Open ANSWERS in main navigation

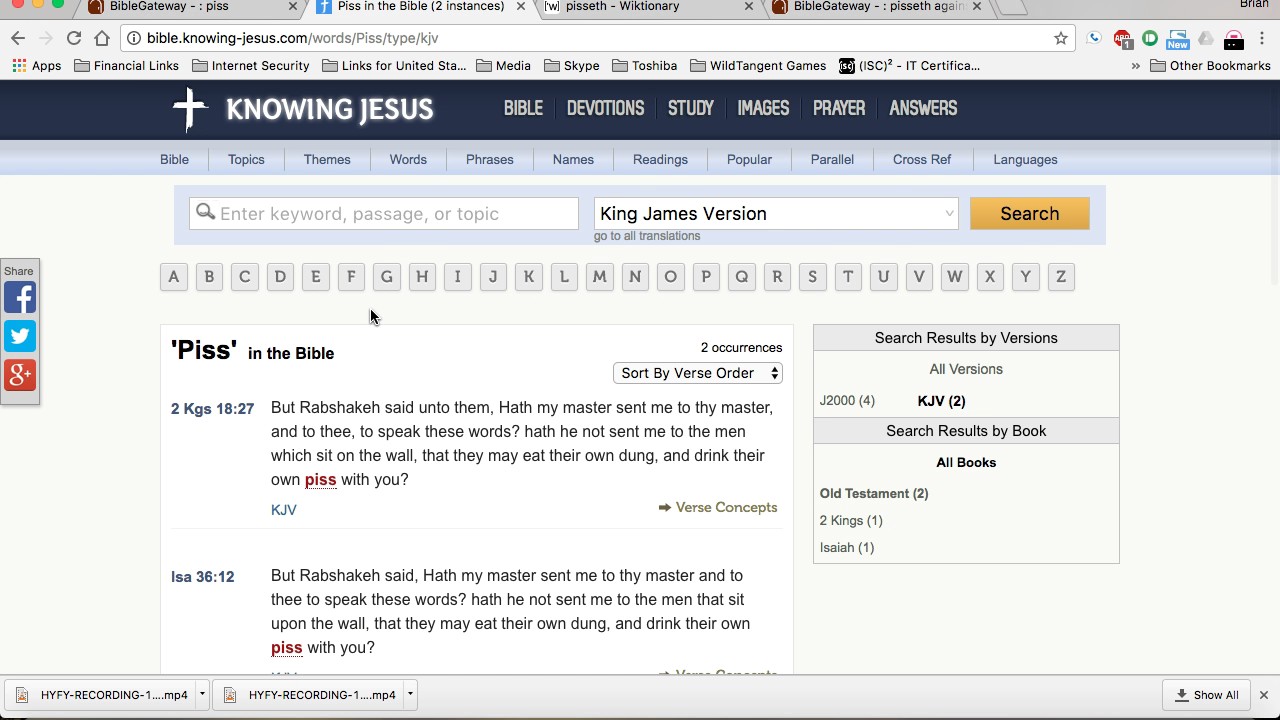pos(923,108)
